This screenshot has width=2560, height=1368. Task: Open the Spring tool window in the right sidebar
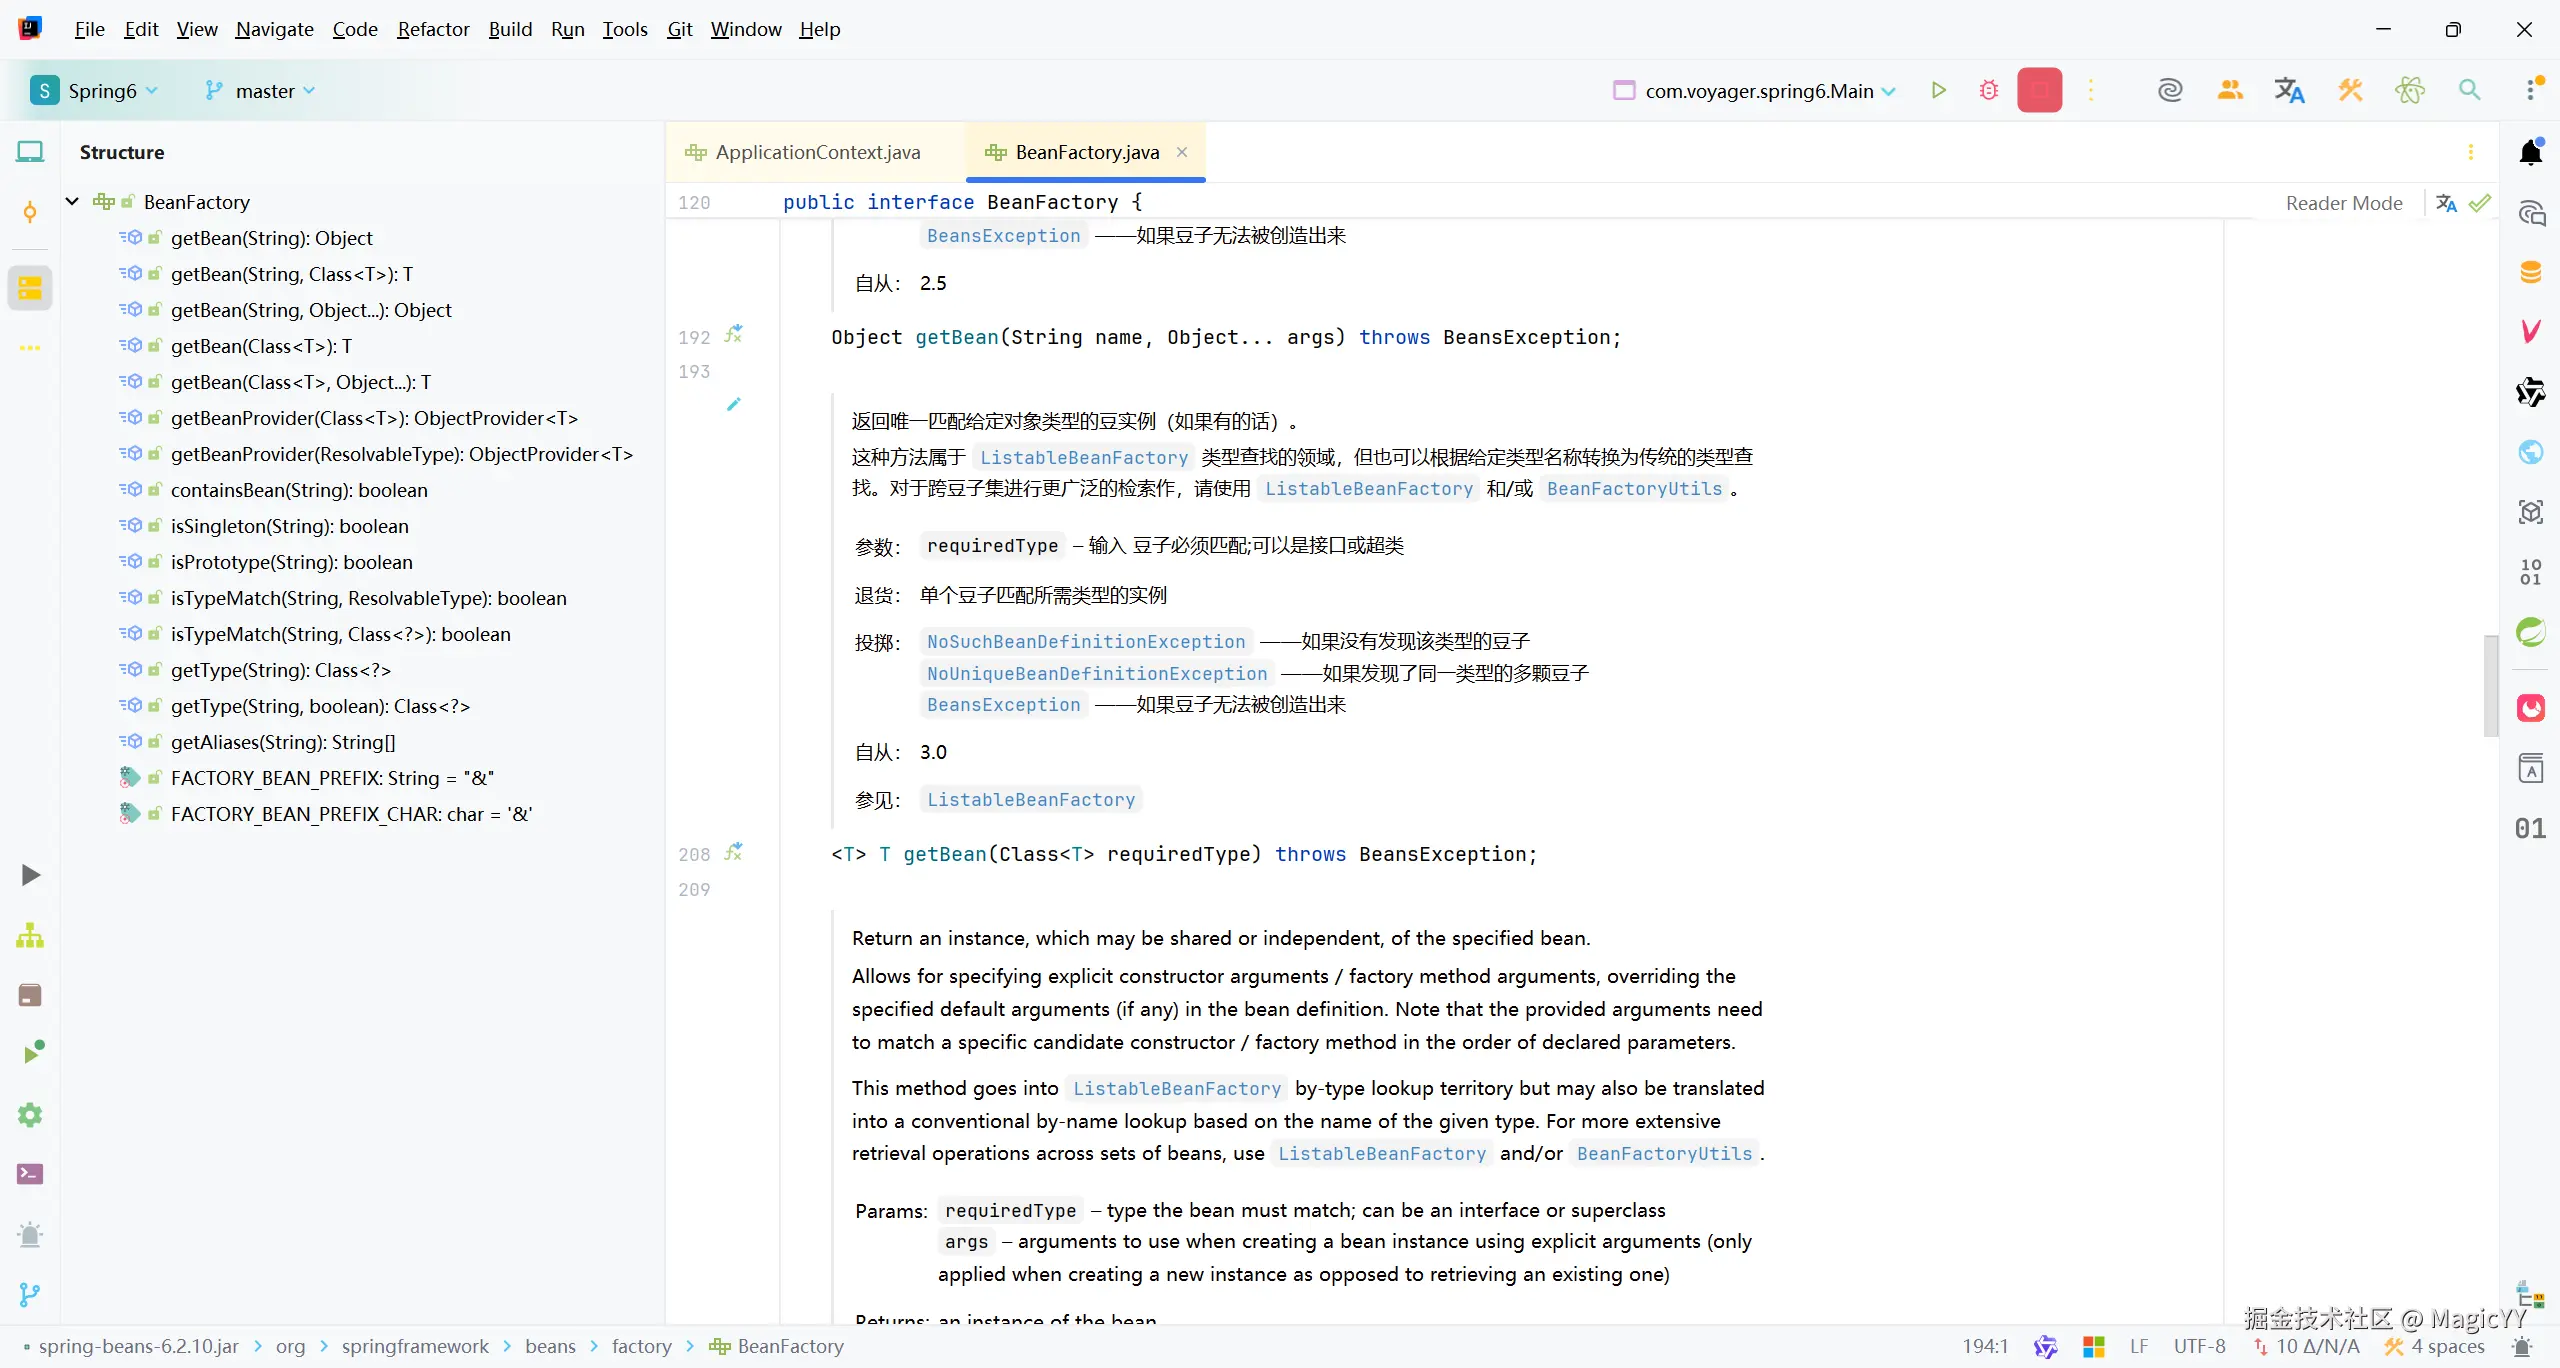click(2530, 632)
